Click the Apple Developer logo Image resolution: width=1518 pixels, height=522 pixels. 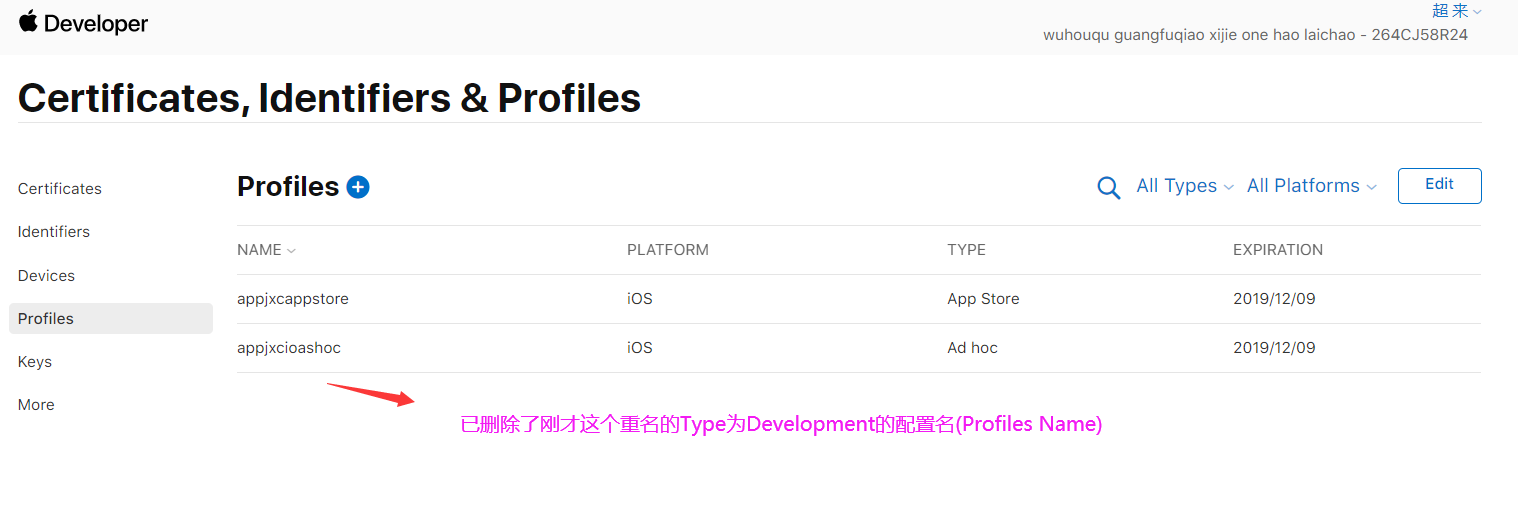83,24
